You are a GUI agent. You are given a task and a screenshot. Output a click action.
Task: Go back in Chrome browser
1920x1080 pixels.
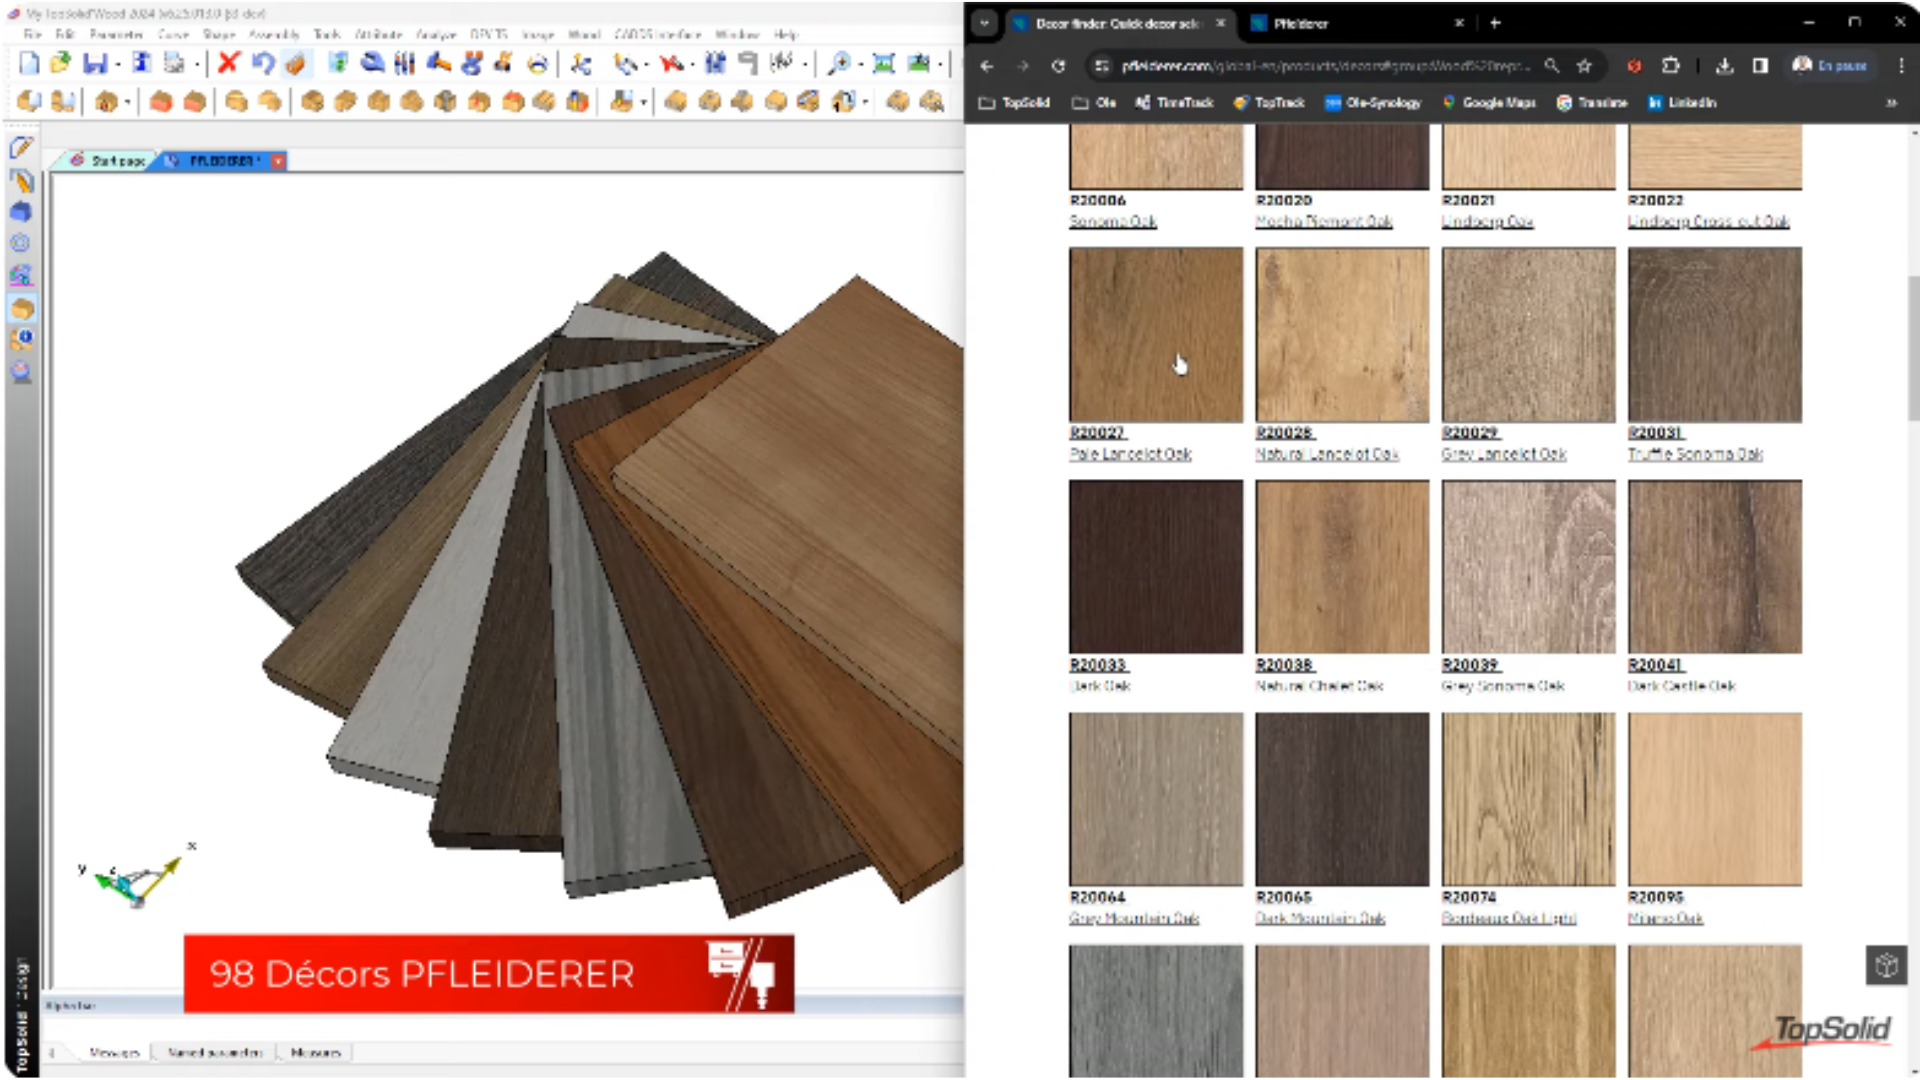987,66
